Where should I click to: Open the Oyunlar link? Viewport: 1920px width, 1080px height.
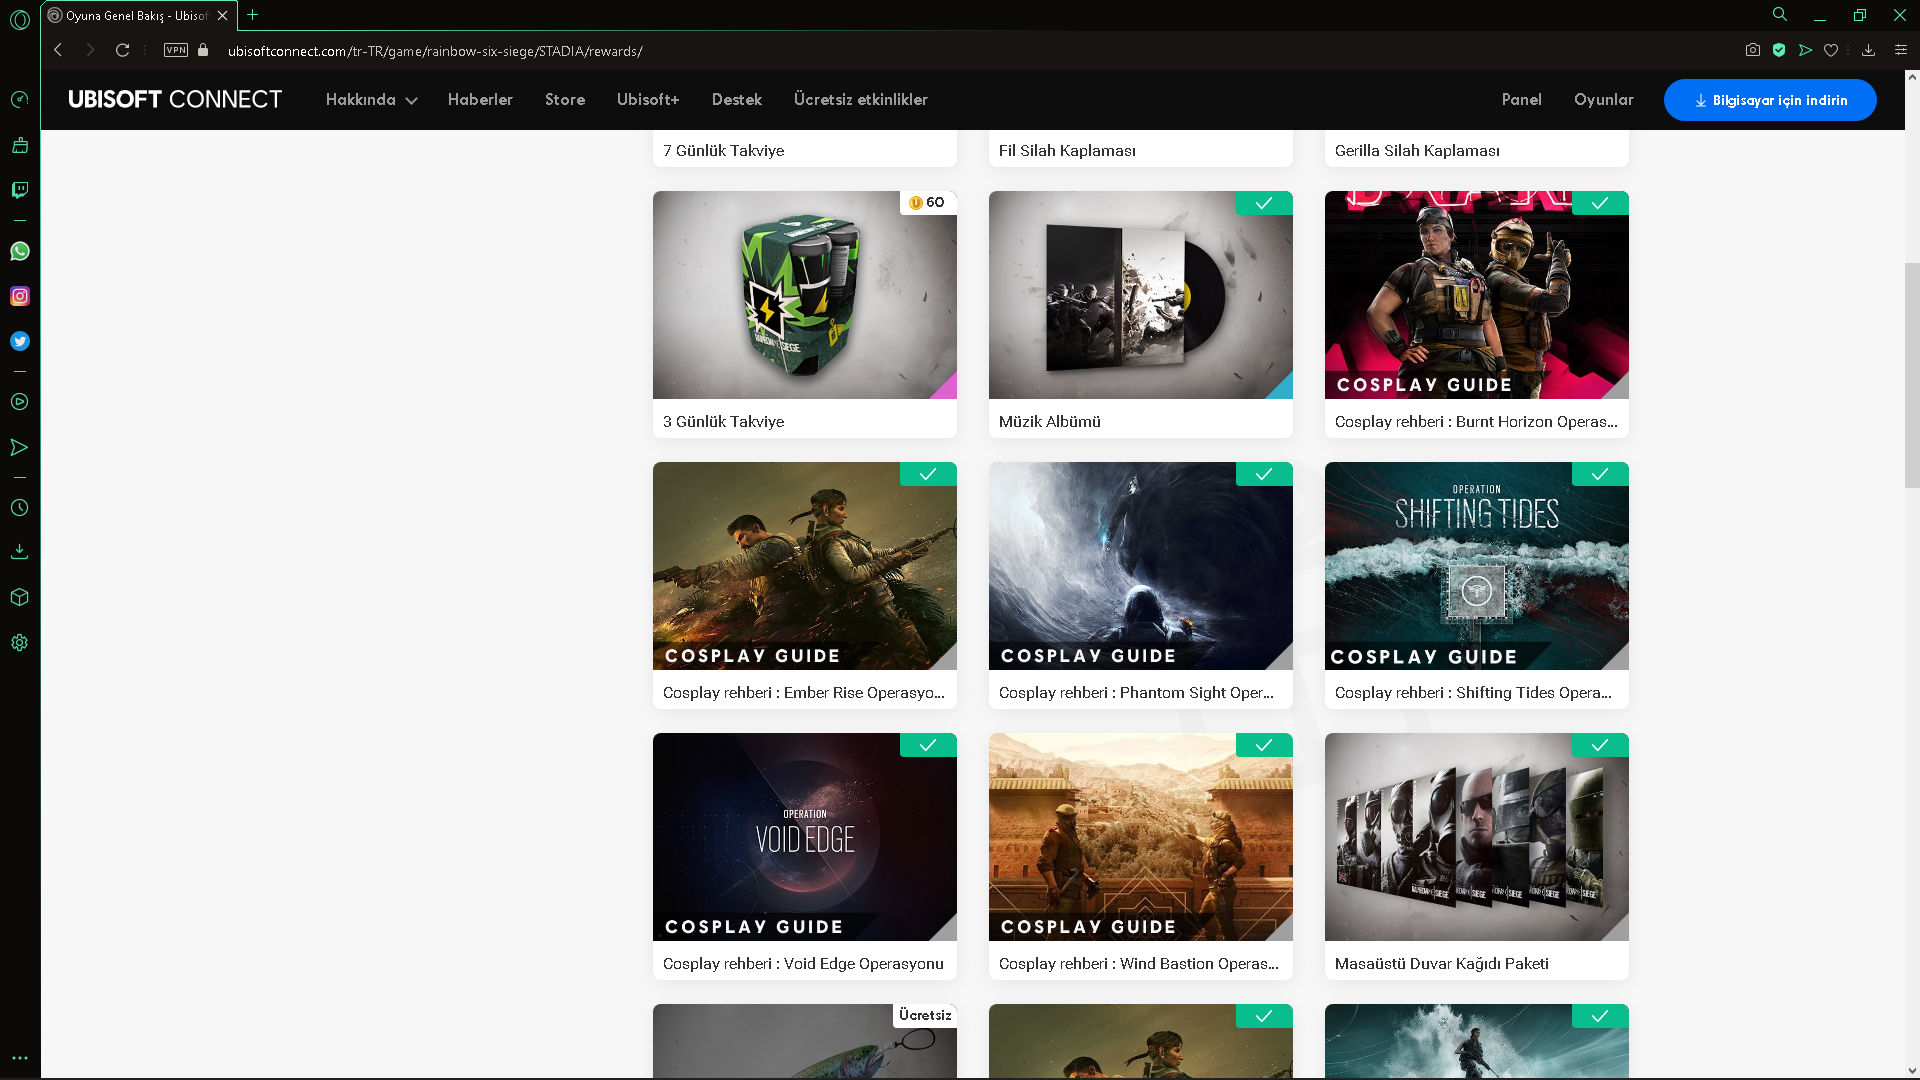pos(1603,100)
